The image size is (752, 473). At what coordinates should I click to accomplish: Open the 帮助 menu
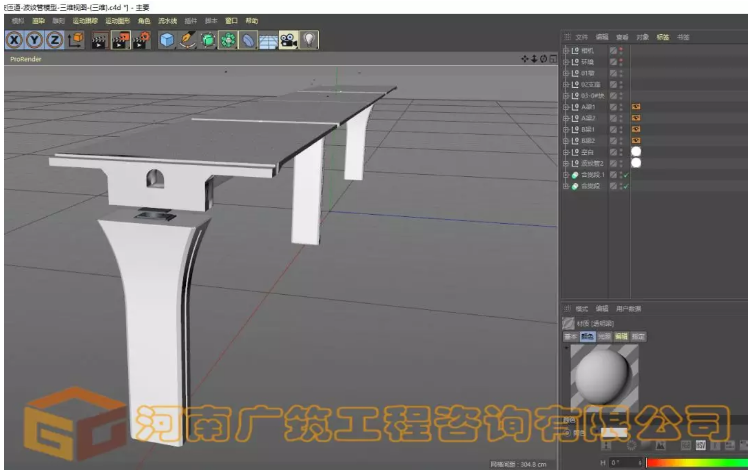[x=252, y=21]
